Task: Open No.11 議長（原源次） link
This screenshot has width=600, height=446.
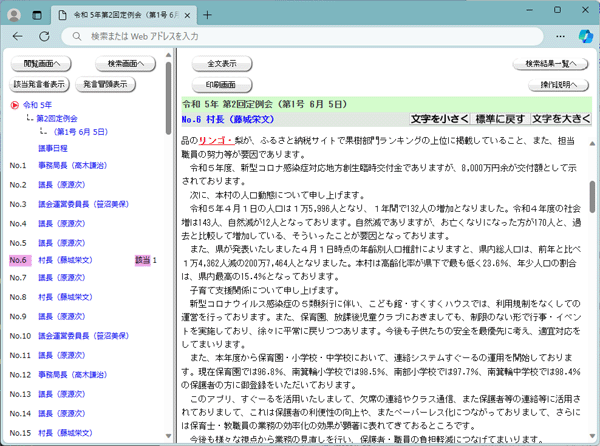Action: click(62, 355)
